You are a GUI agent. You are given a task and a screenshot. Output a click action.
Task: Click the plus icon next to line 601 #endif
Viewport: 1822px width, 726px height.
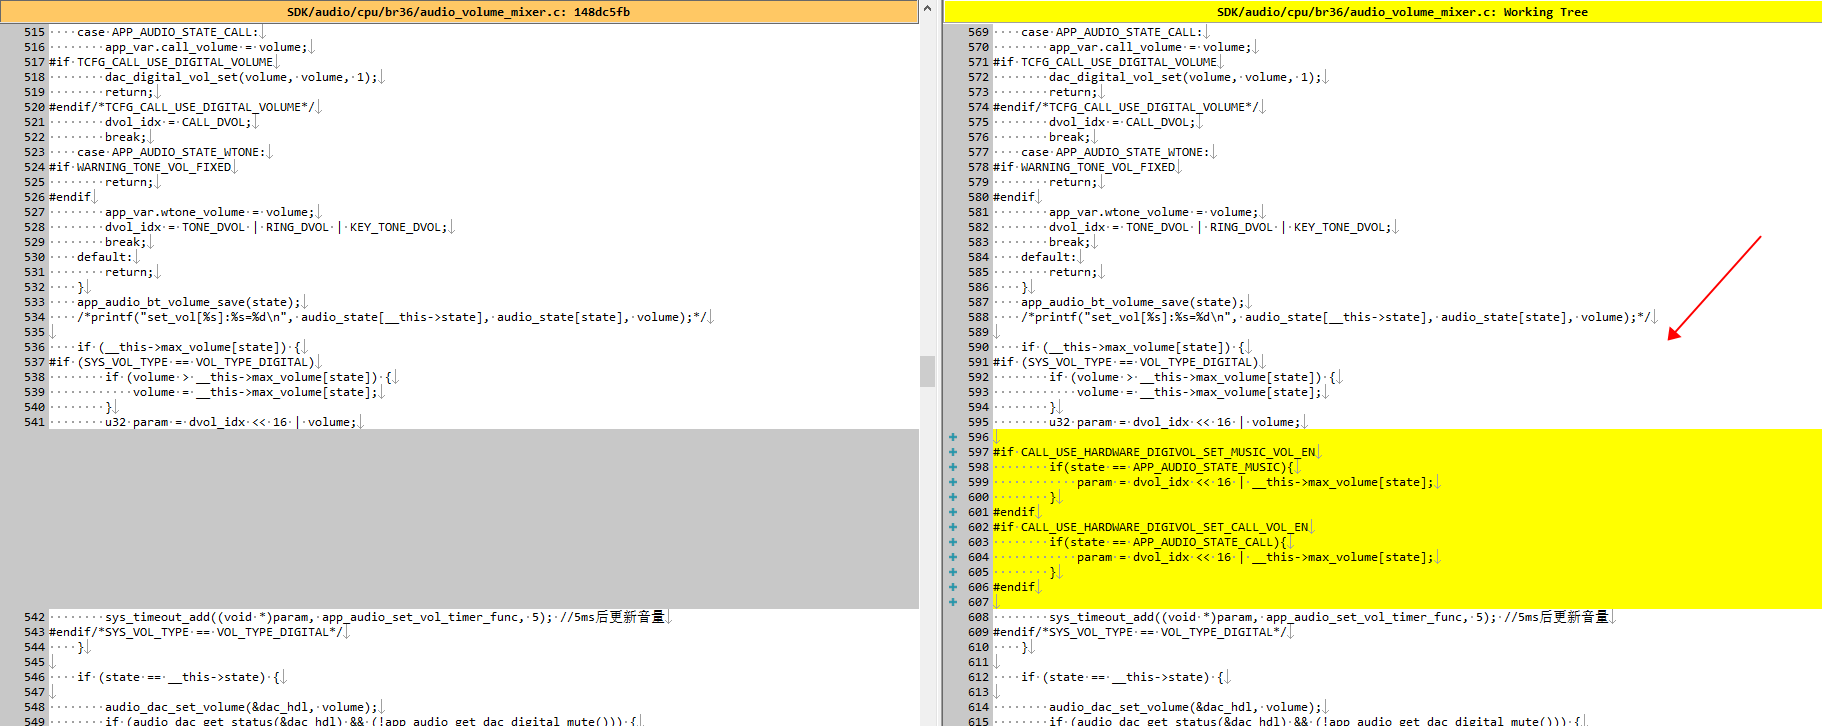tap(953, 512)
